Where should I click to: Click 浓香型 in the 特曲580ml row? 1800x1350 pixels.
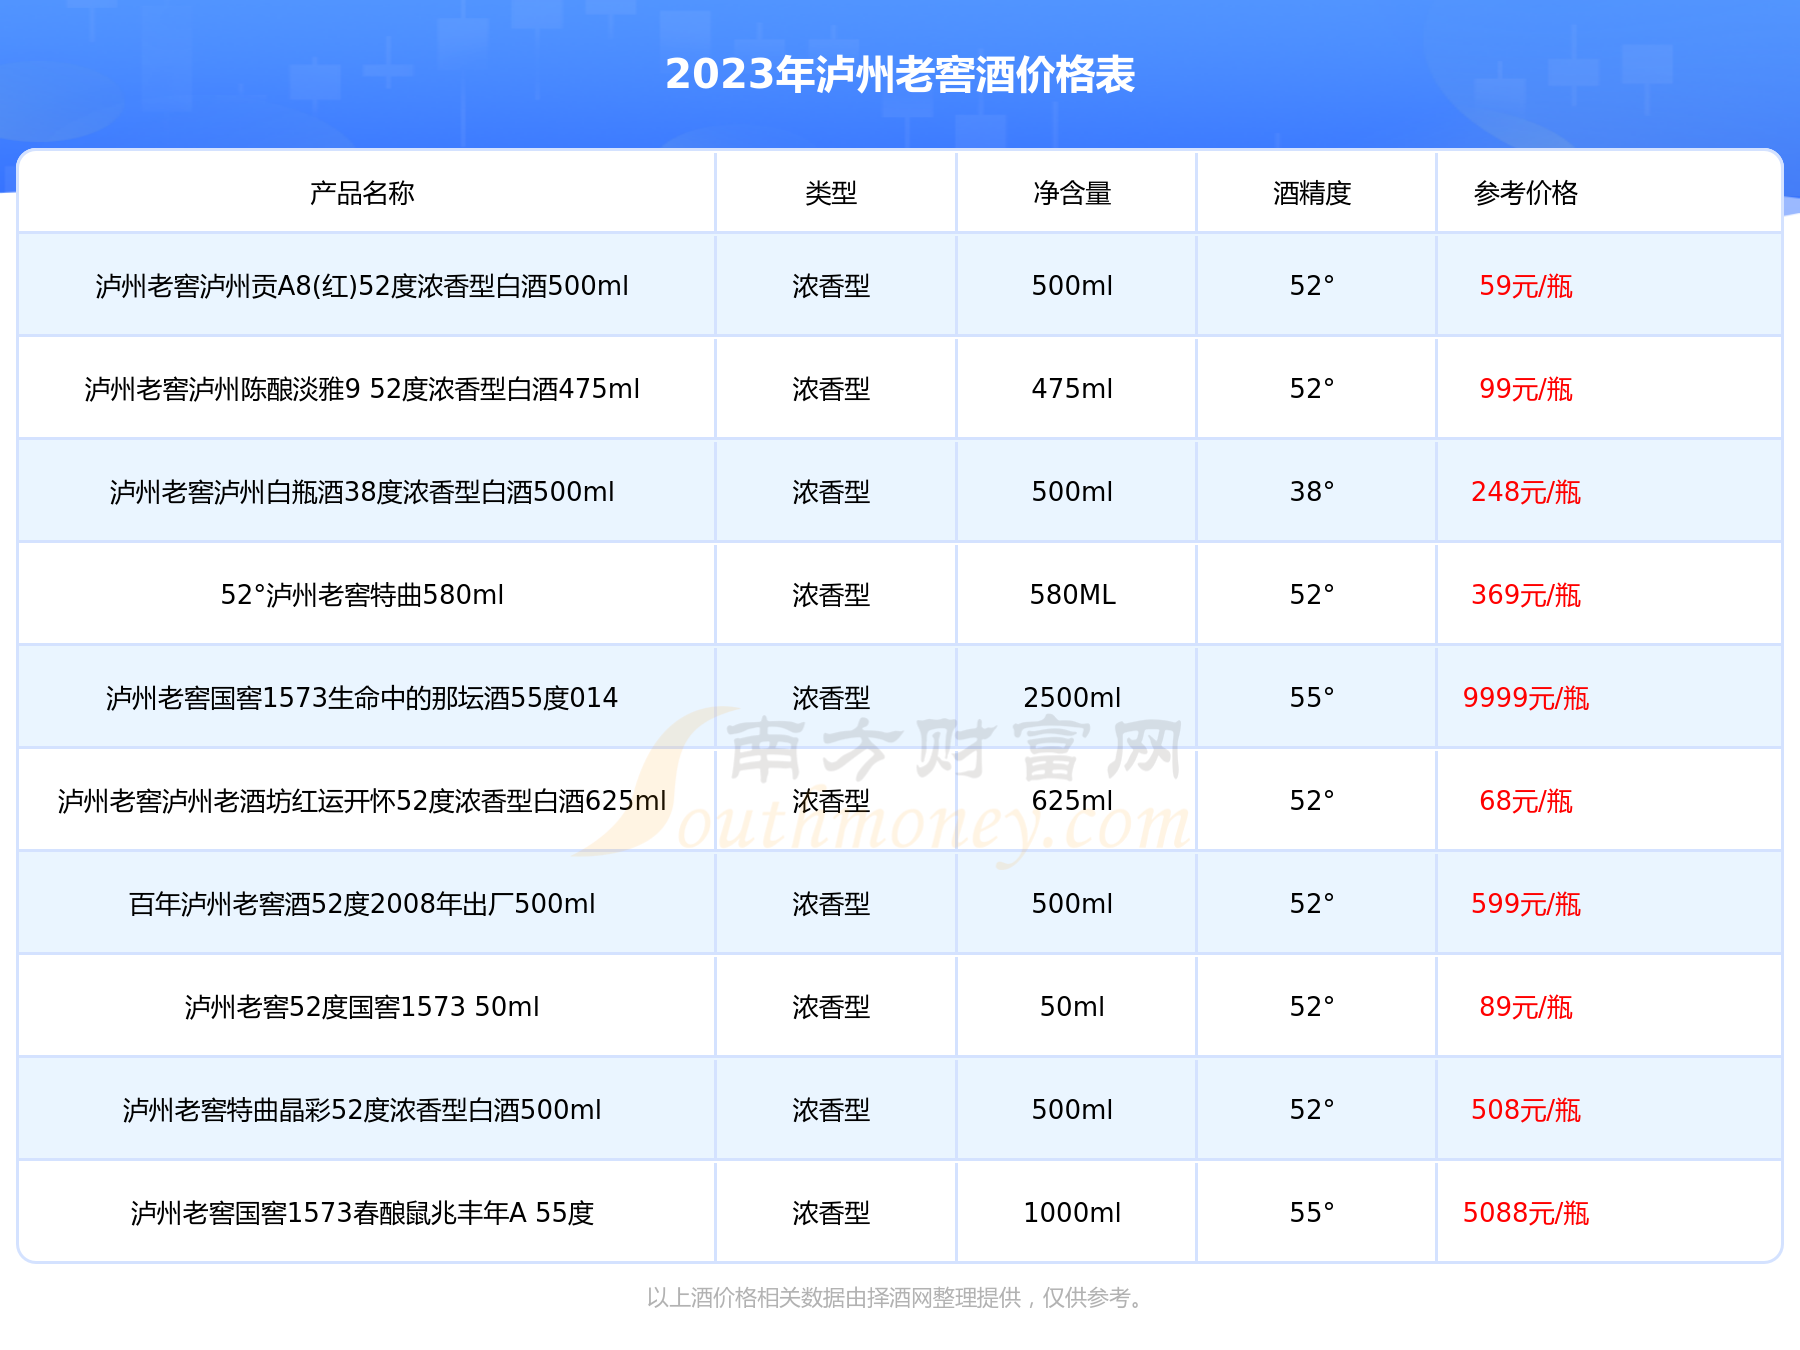[x=831, y=595]
